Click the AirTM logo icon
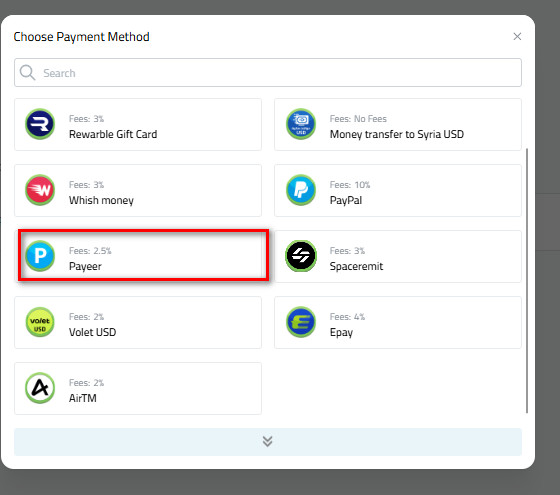This screenshot has height=495, width=560. tap(40, 388)
